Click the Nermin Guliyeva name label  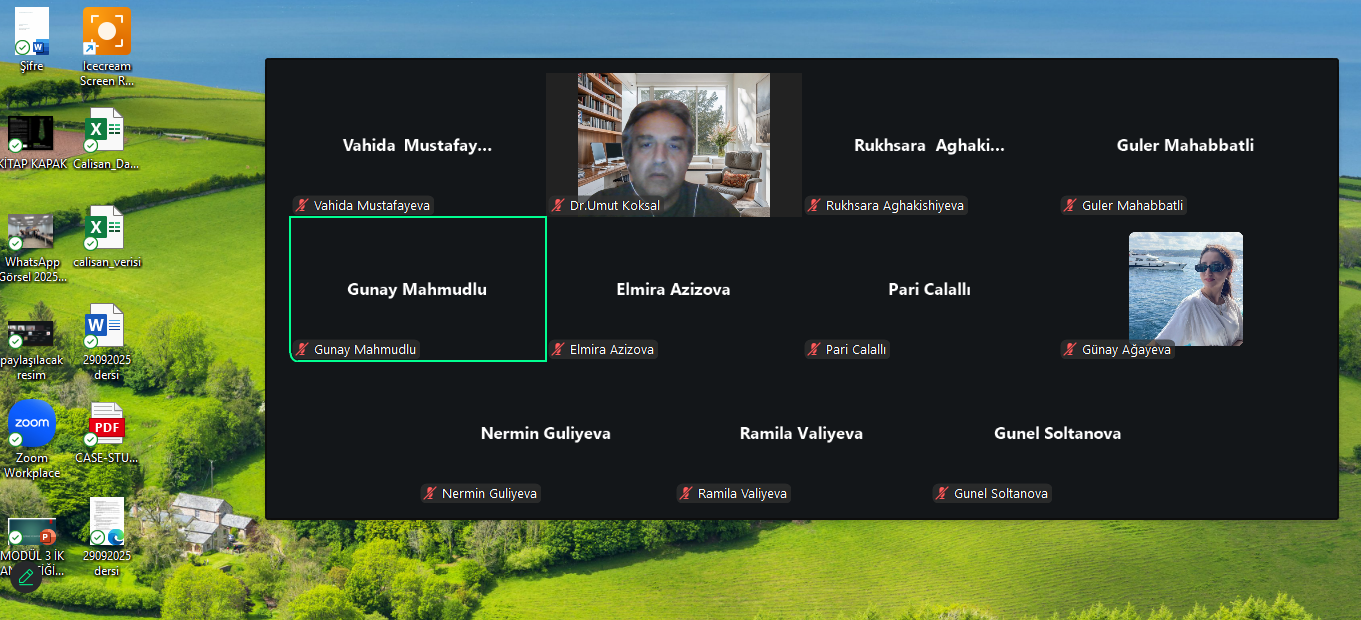(x=489, y=493)
